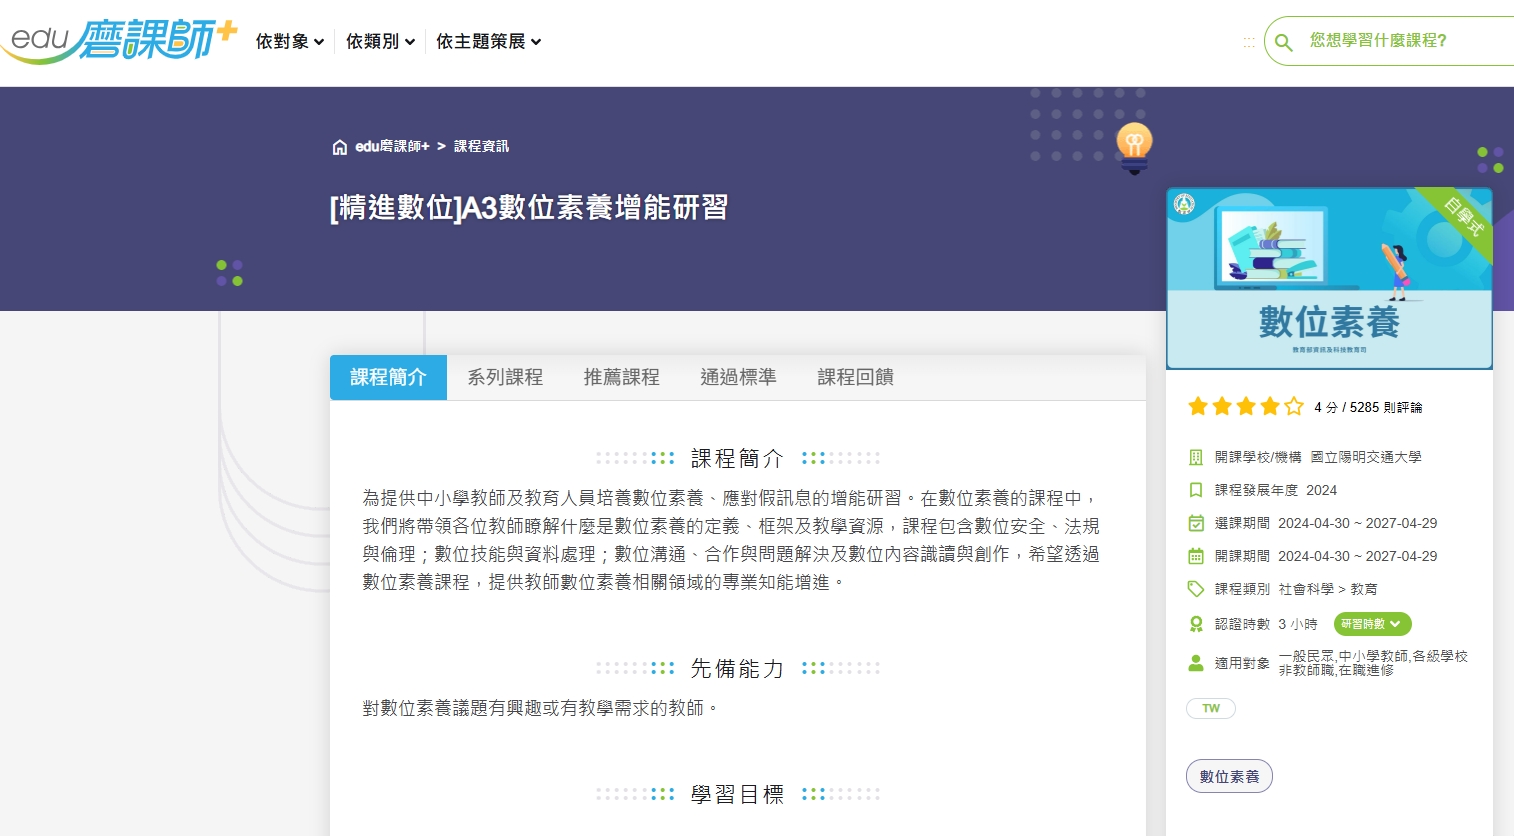The height and width of the screenshot is (836, 1514).
Task: Open the 課程回饋 tab
Action: coord(855,377)
